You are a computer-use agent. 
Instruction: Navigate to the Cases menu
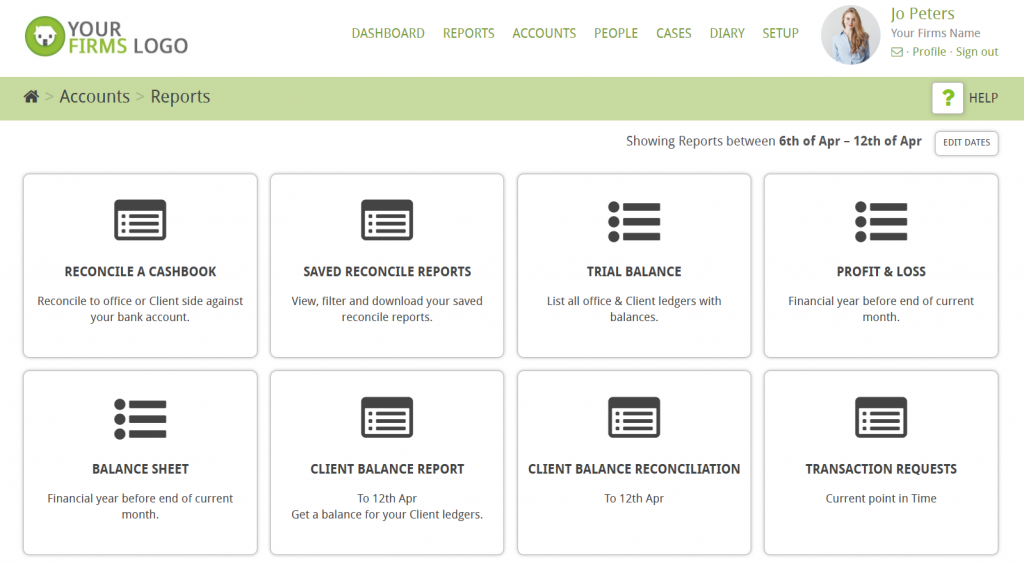click(673, 33)
